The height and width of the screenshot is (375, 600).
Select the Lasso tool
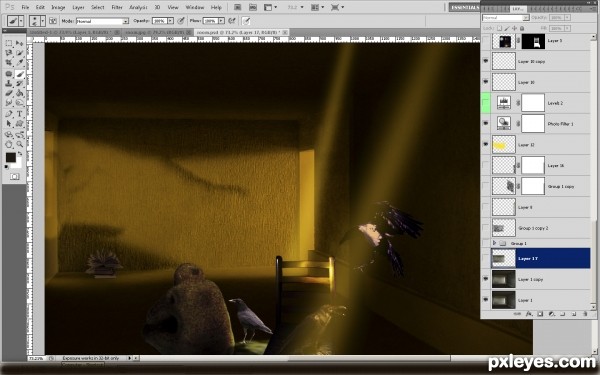(8, 53)
